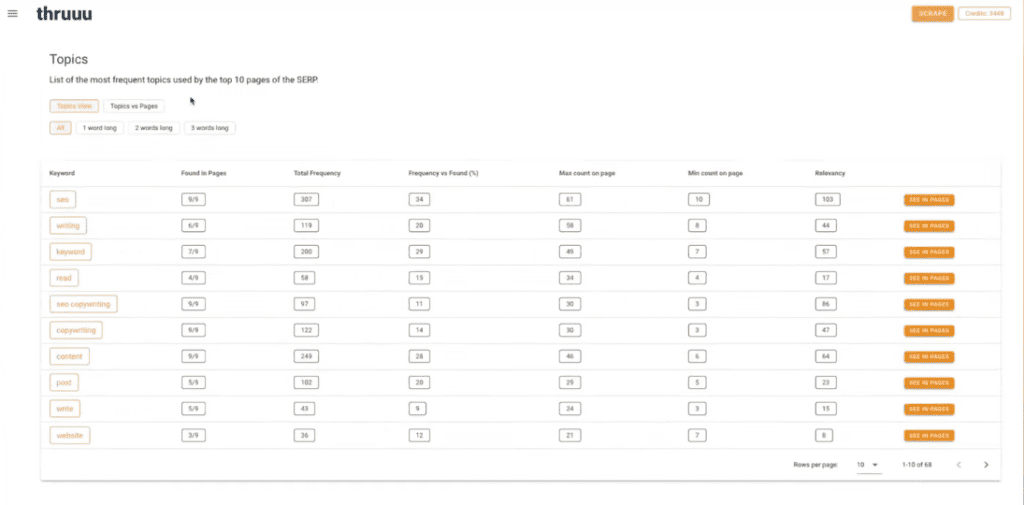Image resolution: width=1024 pixels, height=505 pixels.
Task: Go to next page of results
Action: coord(986,465)
